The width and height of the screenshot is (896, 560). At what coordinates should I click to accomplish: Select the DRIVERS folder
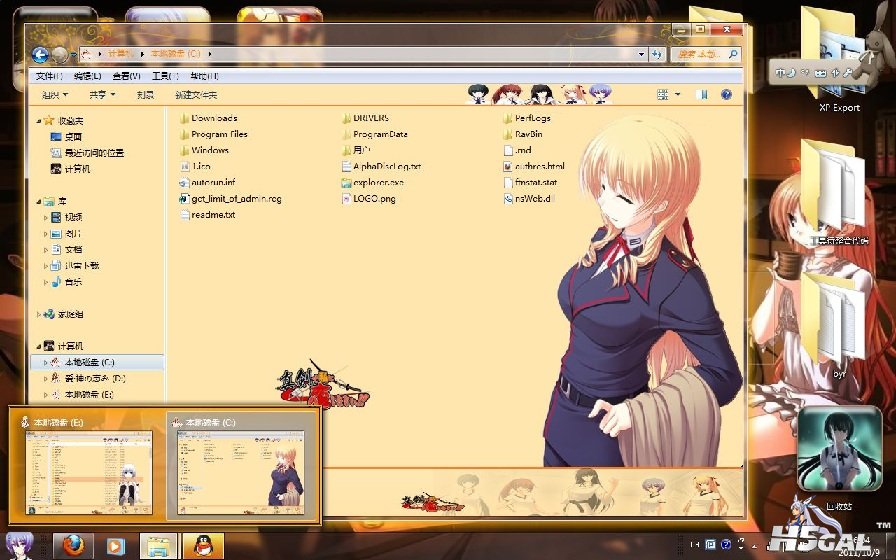366,118
